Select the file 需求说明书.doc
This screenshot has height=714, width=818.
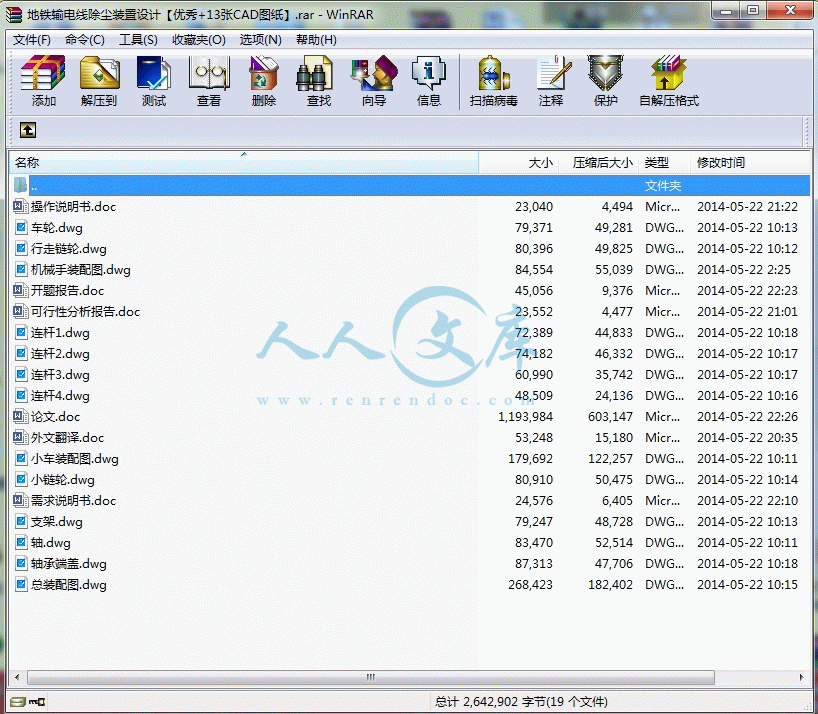click(x=73, y=501)
